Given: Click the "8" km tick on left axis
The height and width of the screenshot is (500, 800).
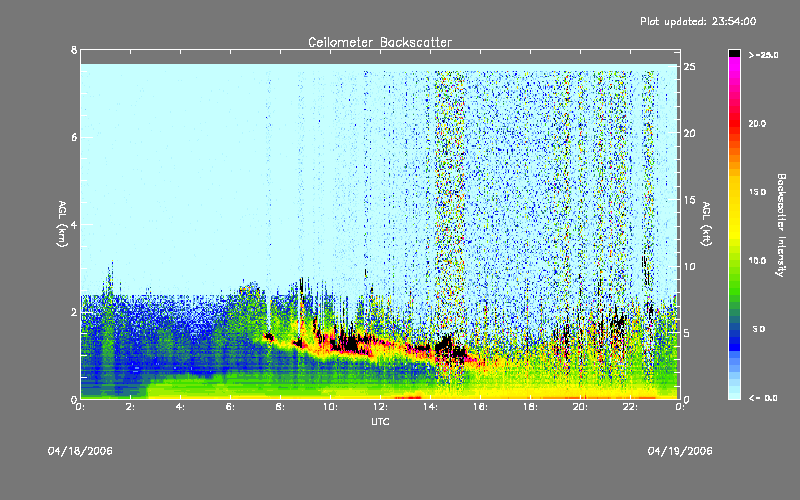Looking at the screenshot, I should (x=74, y=51).
